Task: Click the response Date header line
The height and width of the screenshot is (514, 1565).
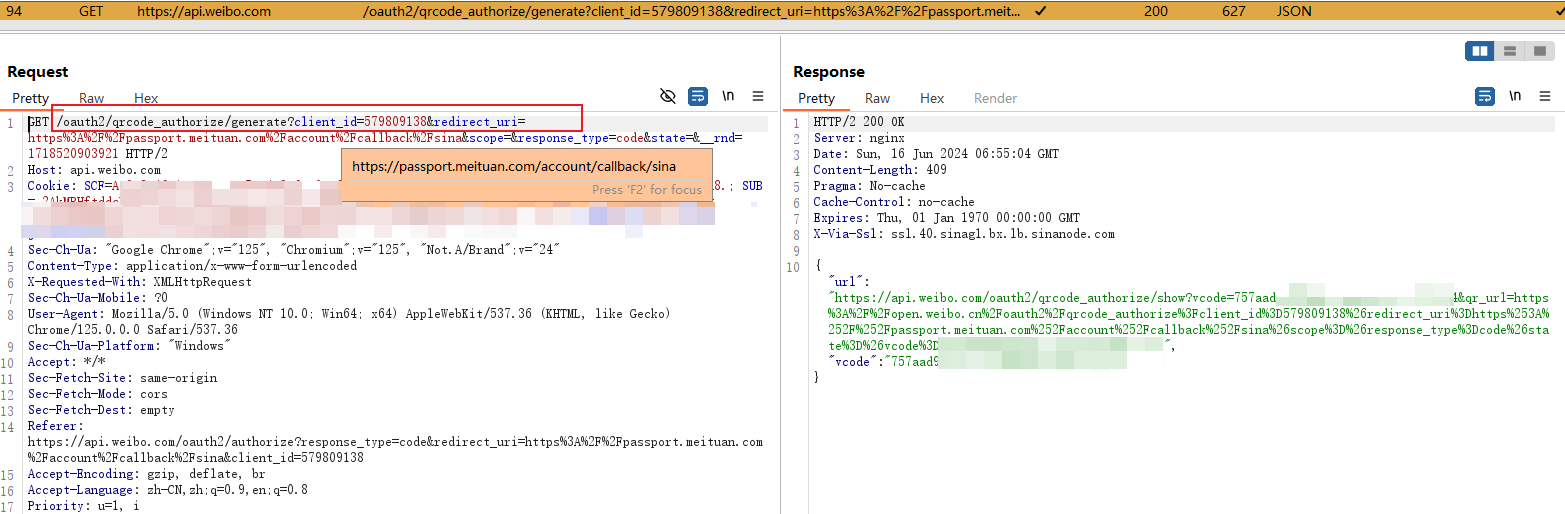Action: coord(936,154)
